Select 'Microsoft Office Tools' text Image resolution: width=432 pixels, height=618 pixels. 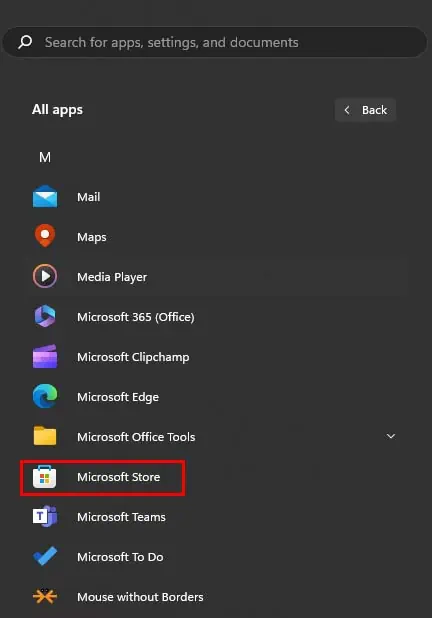[136, 437]
